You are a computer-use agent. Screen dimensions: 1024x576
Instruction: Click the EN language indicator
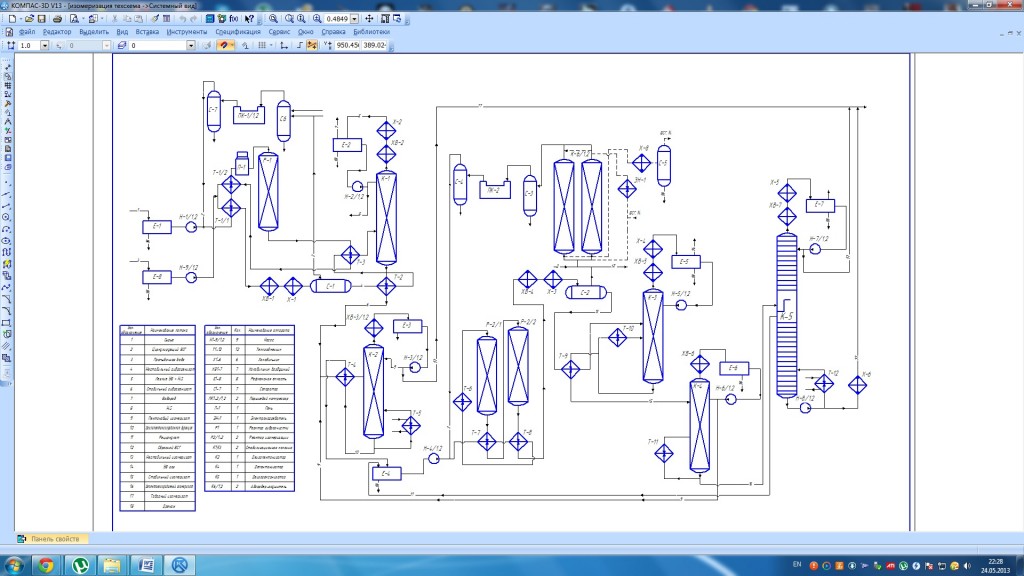(x=797, y=564)
